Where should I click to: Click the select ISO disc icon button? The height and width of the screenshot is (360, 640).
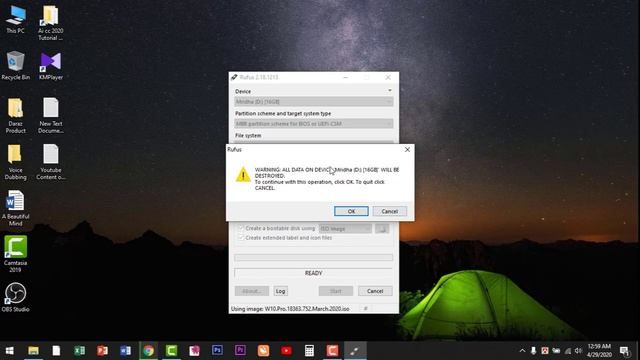382,229
